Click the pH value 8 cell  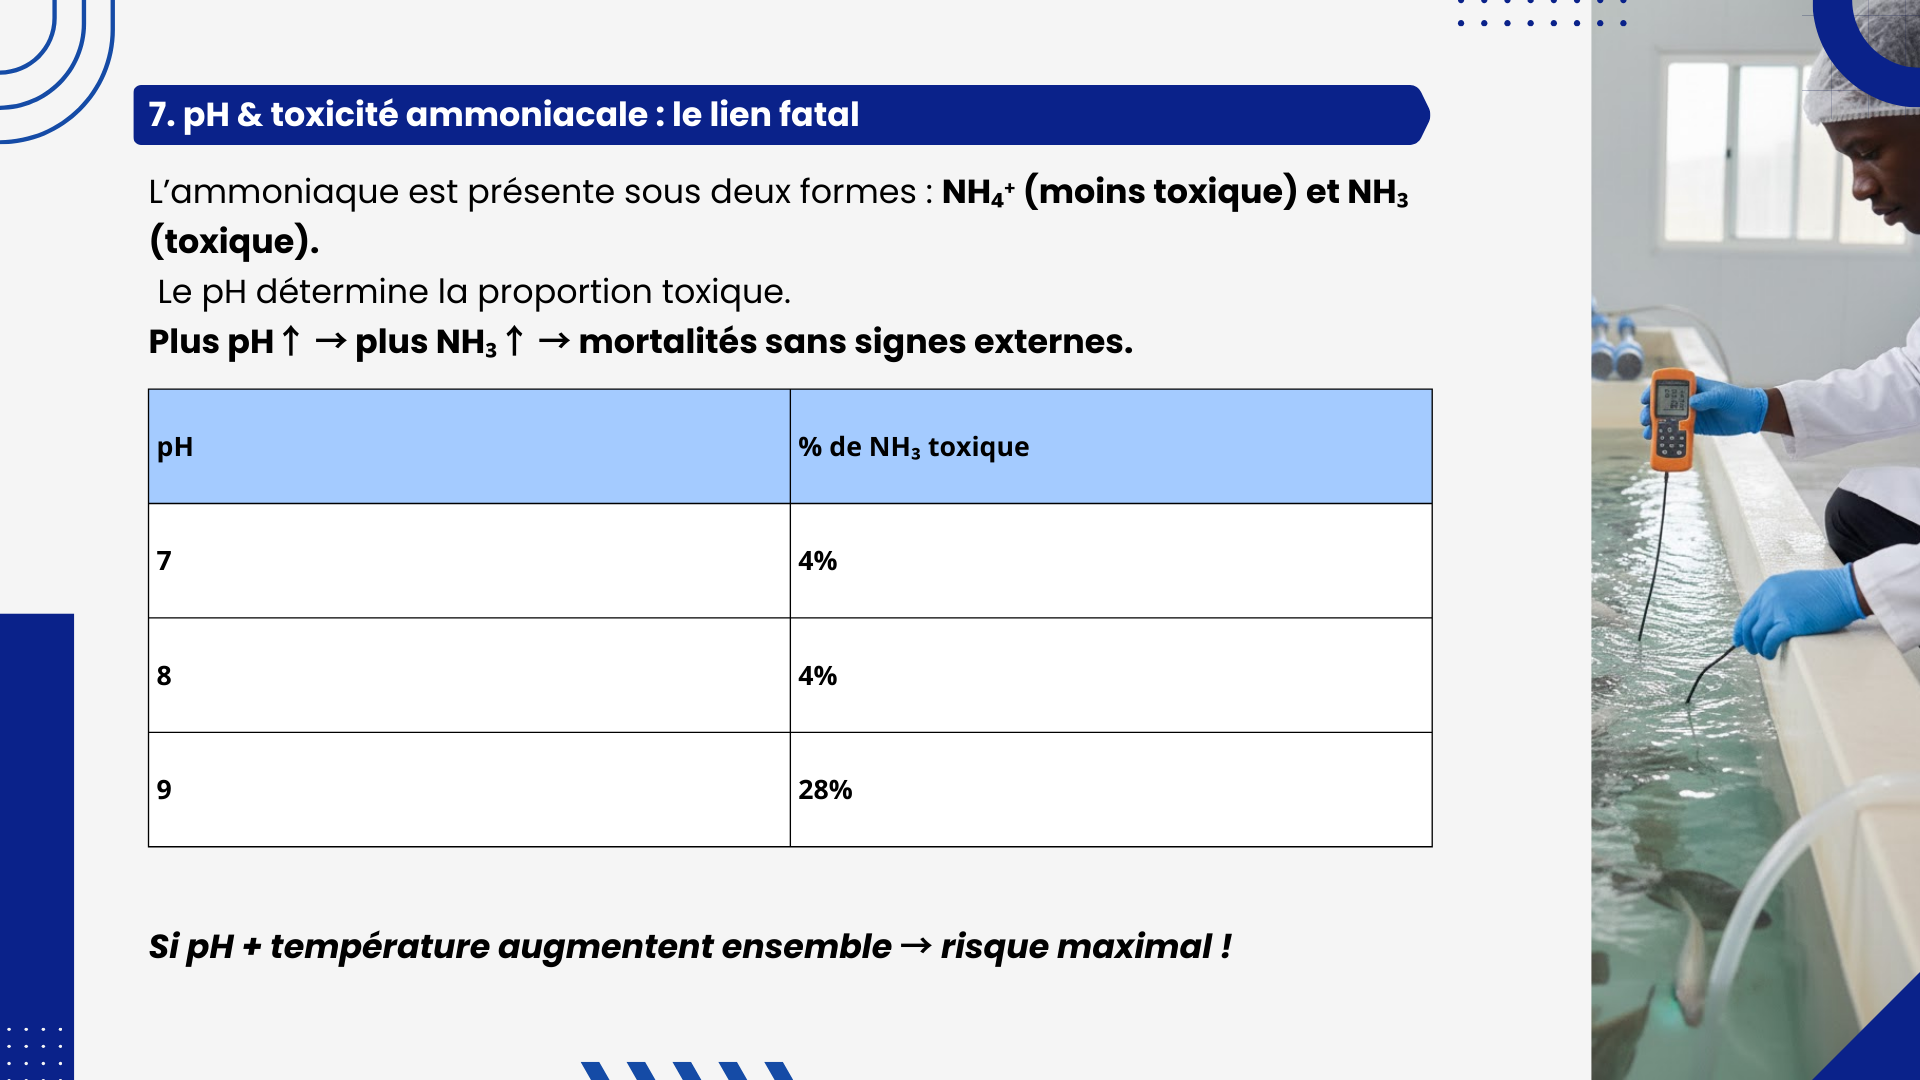click(469, 675)
